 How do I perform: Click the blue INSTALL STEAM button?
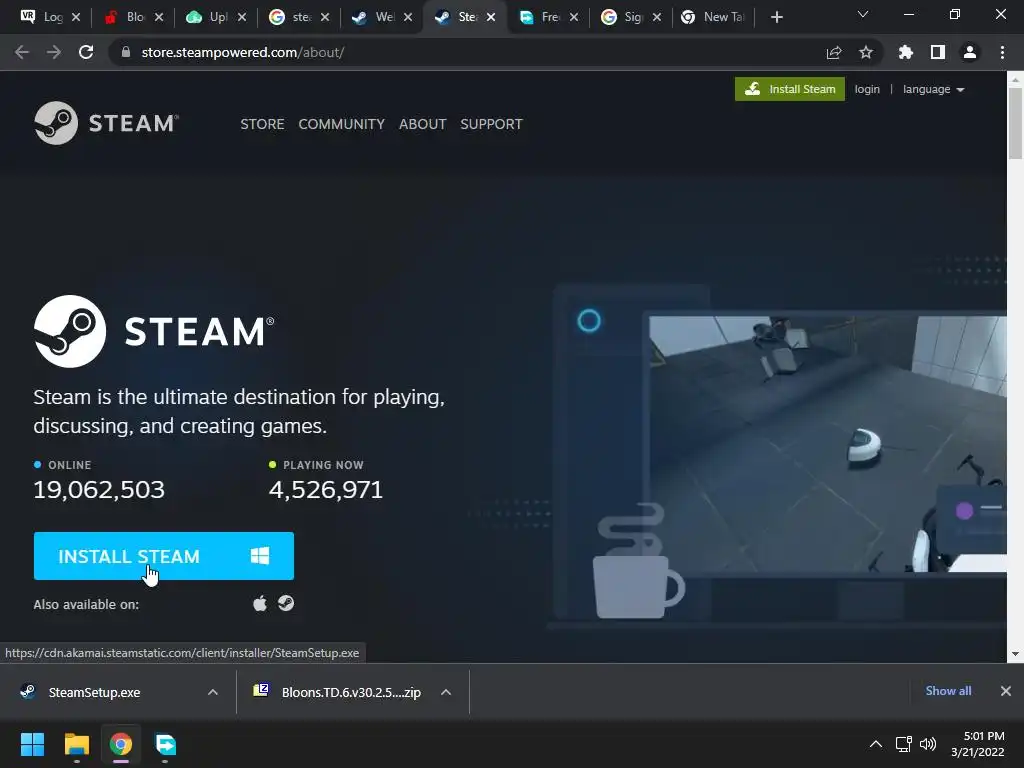point(164,556)
